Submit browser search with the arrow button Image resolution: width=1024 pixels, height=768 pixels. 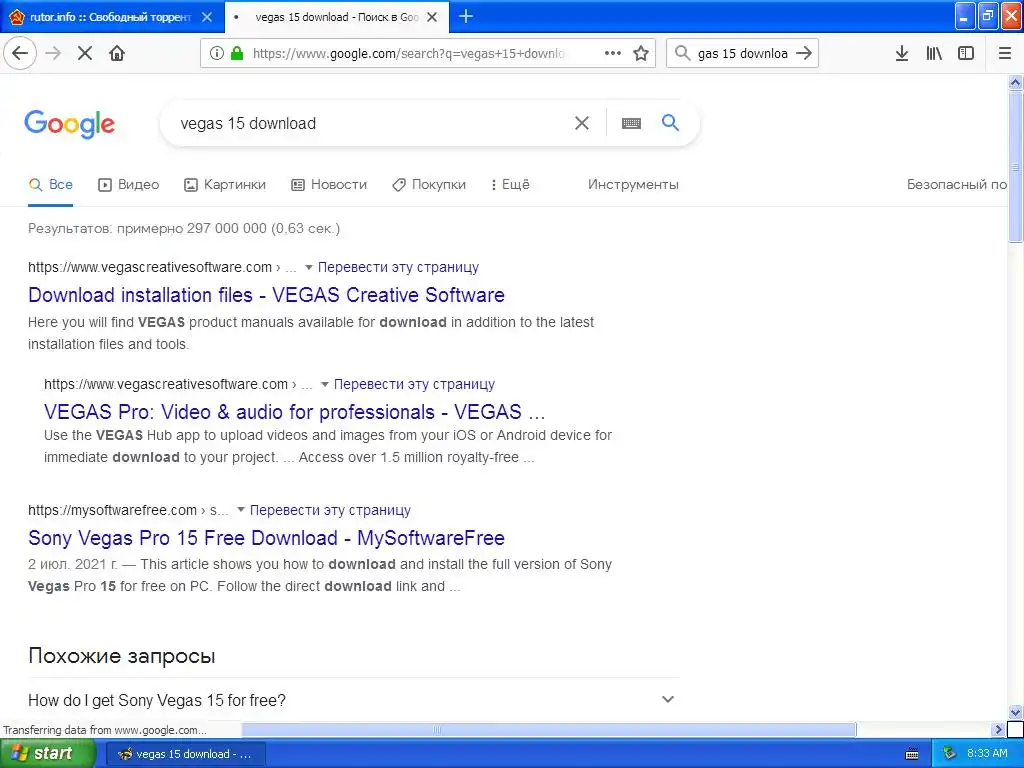pos(804,53)
